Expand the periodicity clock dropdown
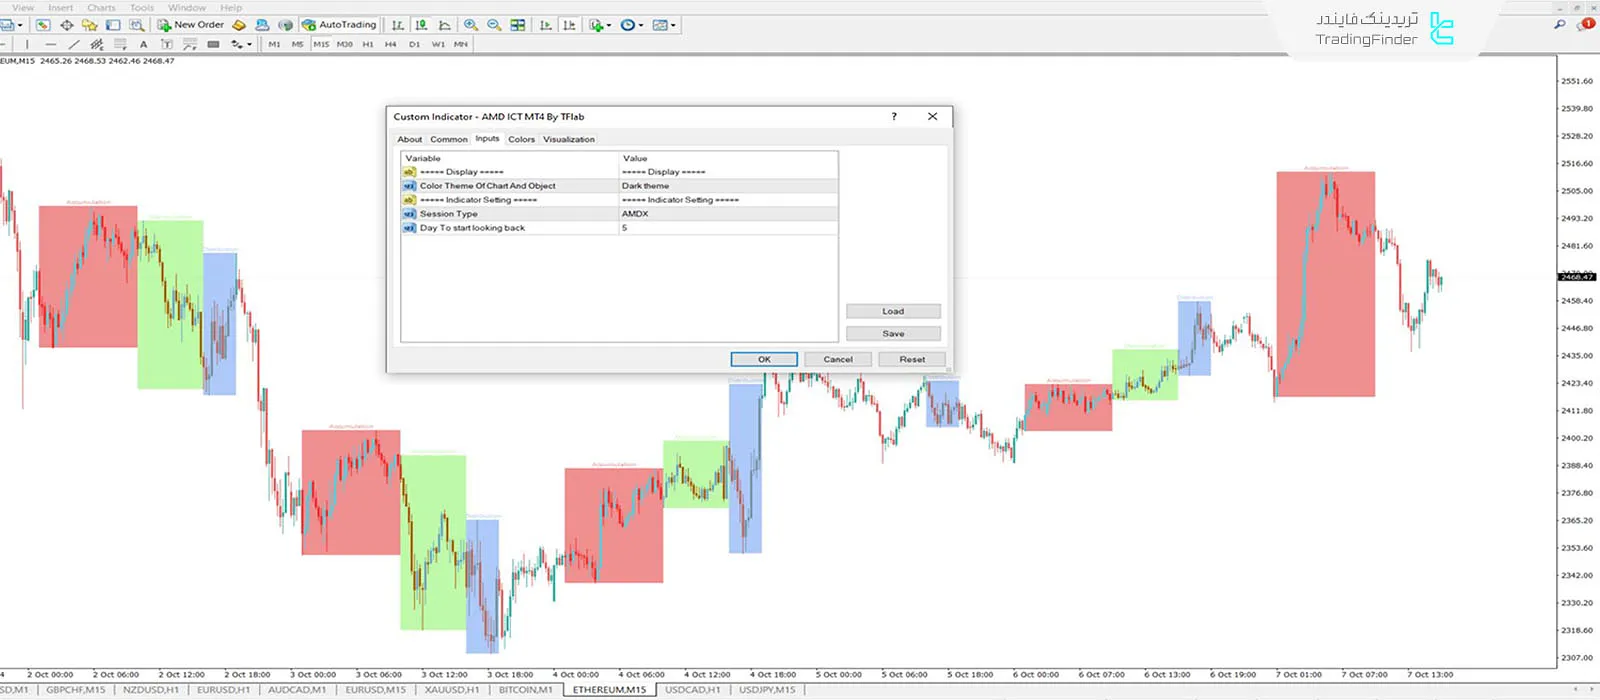Screen dimensions: 1600x700 pyautogui.click(x=630, y=25)
